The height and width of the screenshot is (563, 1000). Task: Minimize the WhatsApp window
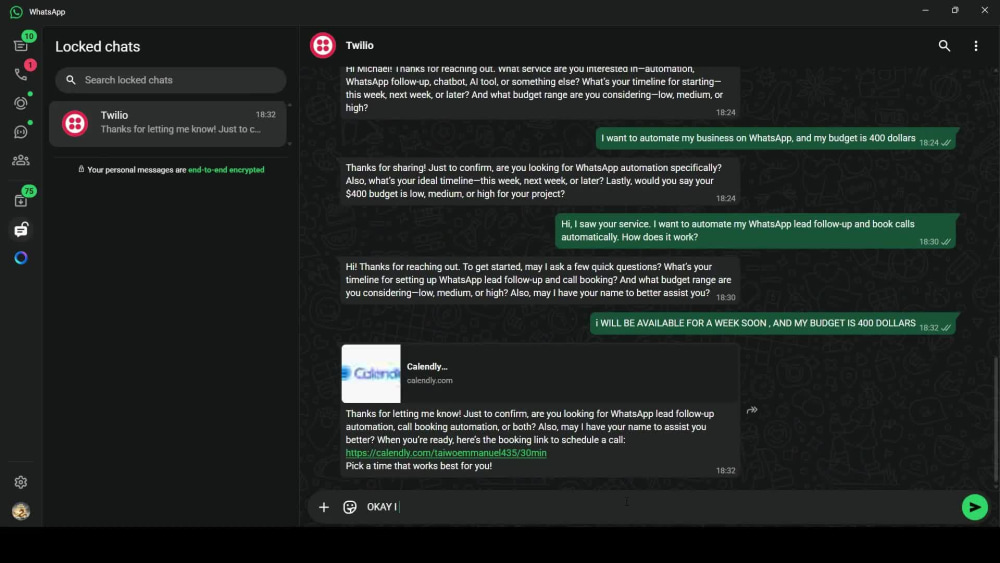click(925, 10)
